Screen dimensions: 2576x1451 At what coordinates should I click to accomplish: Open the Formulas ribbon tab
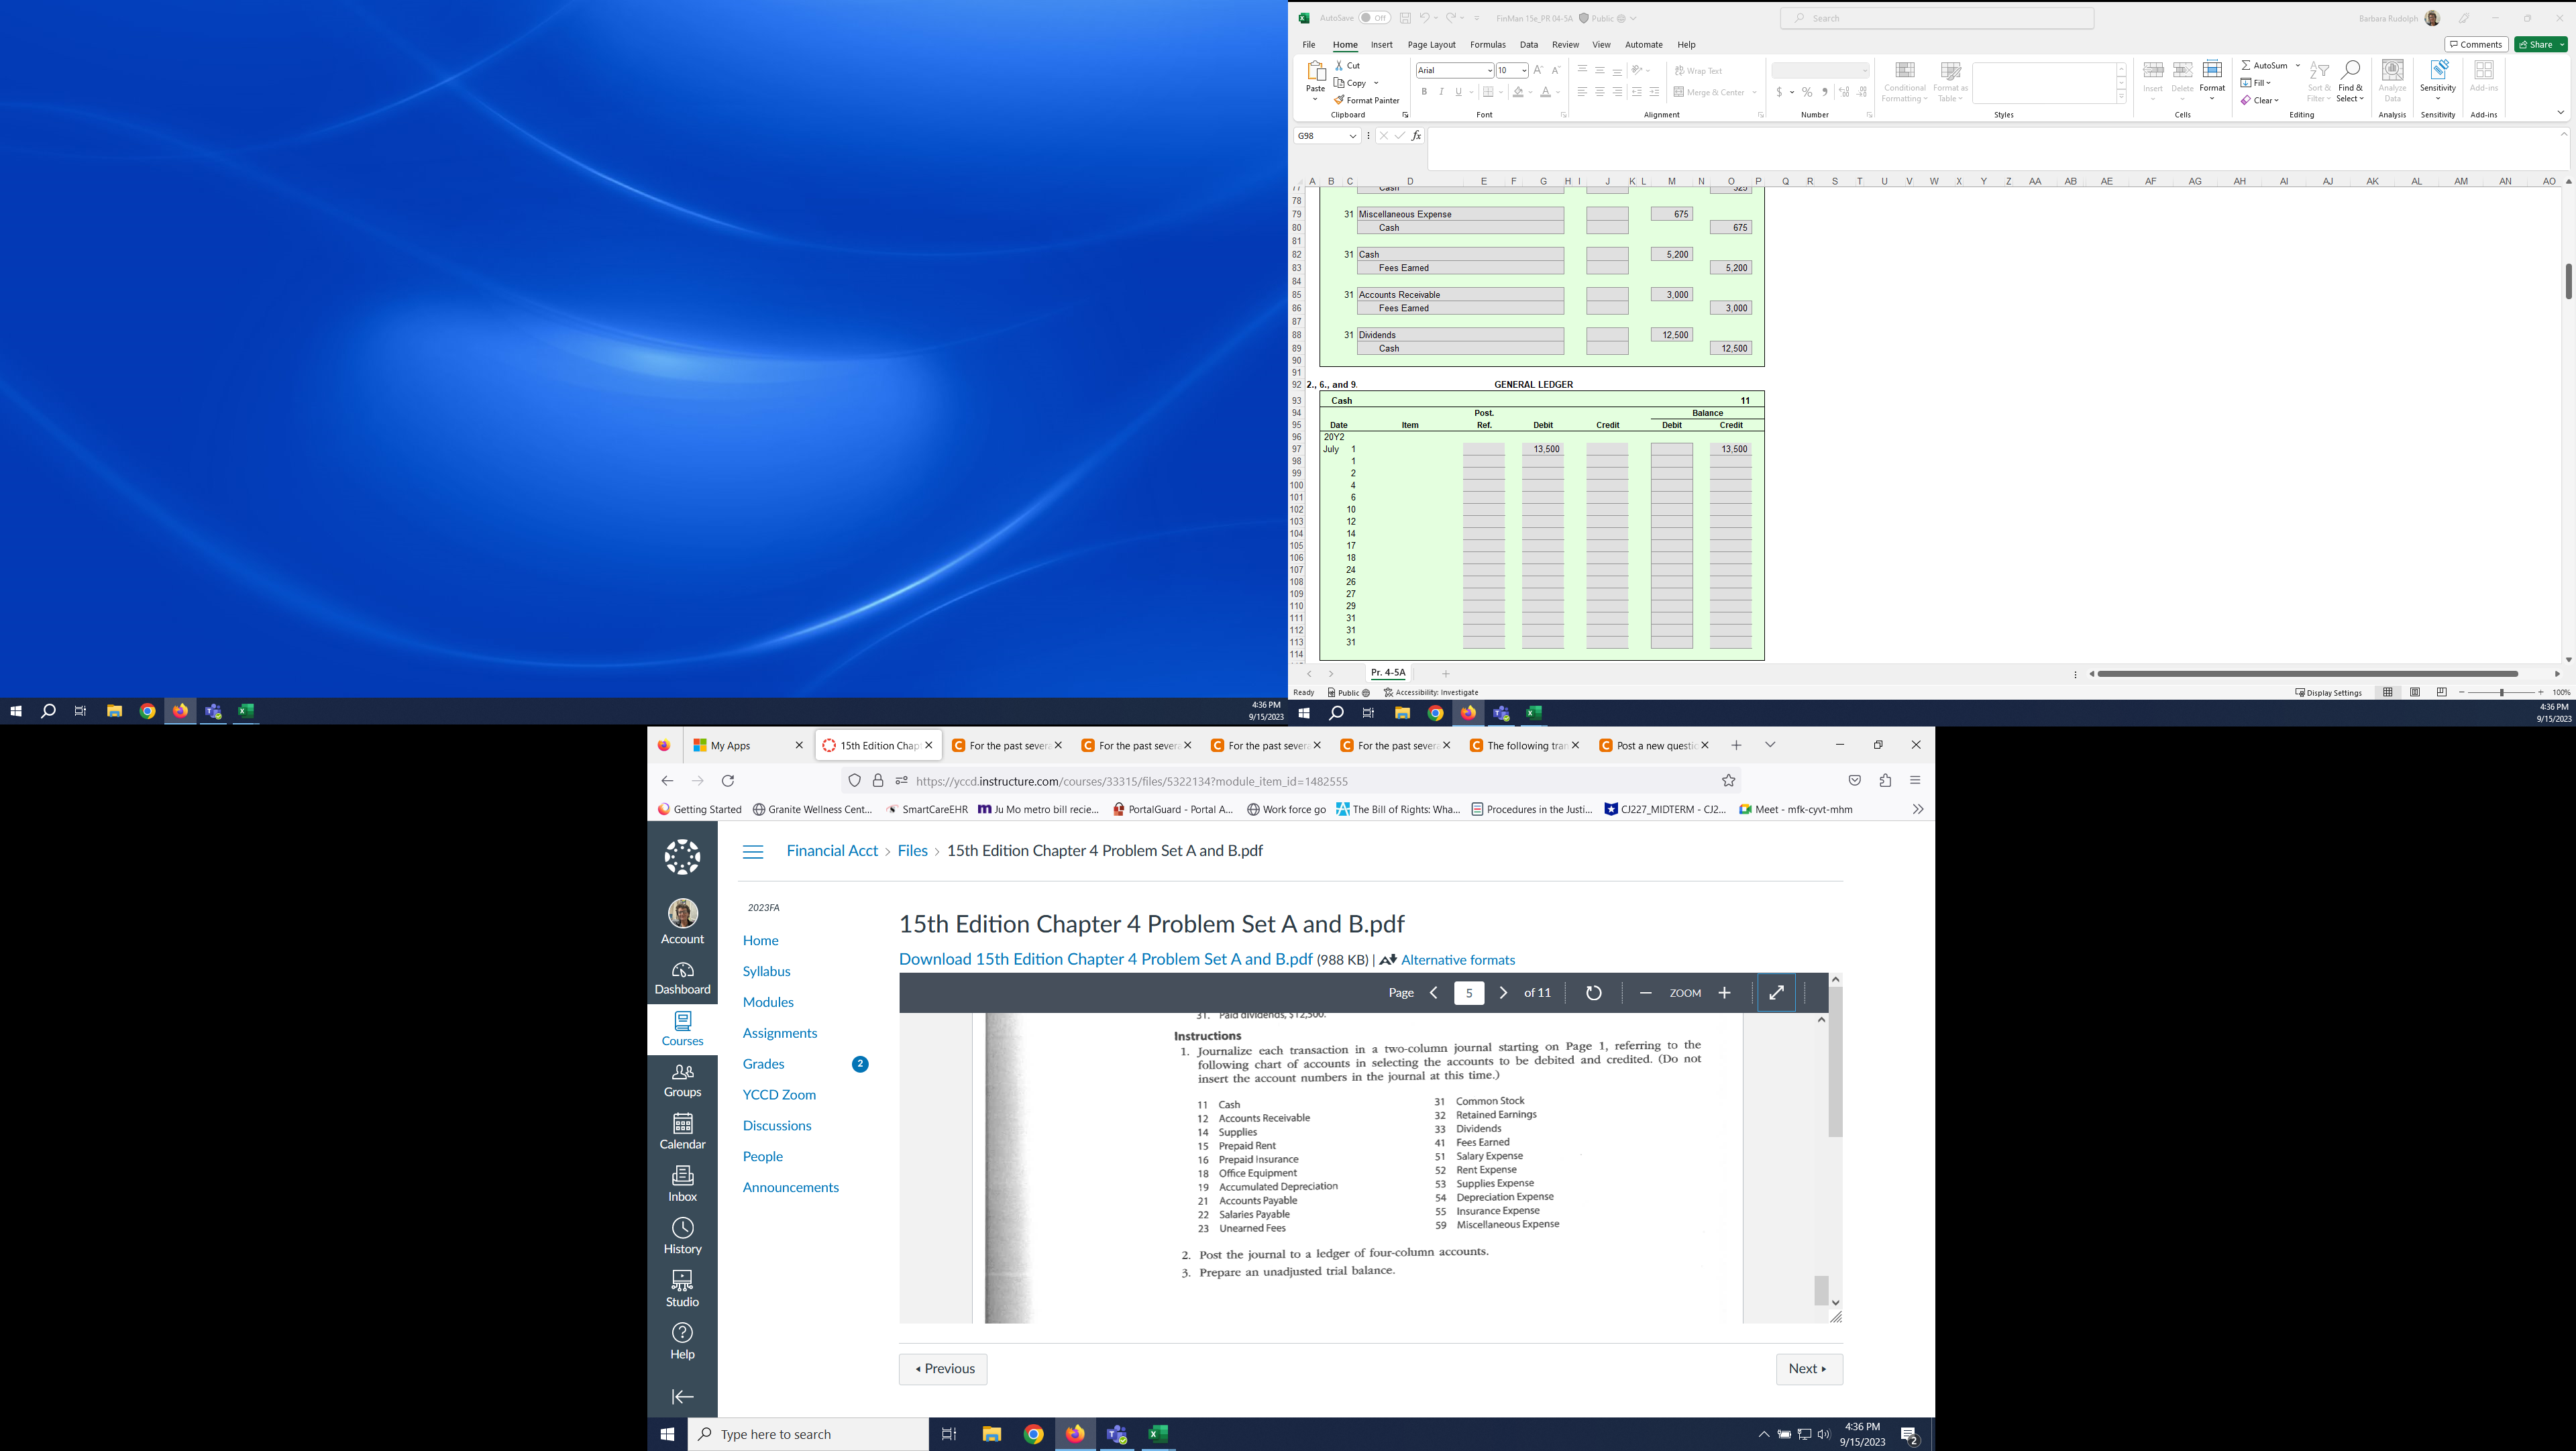tap(1487, 45)
